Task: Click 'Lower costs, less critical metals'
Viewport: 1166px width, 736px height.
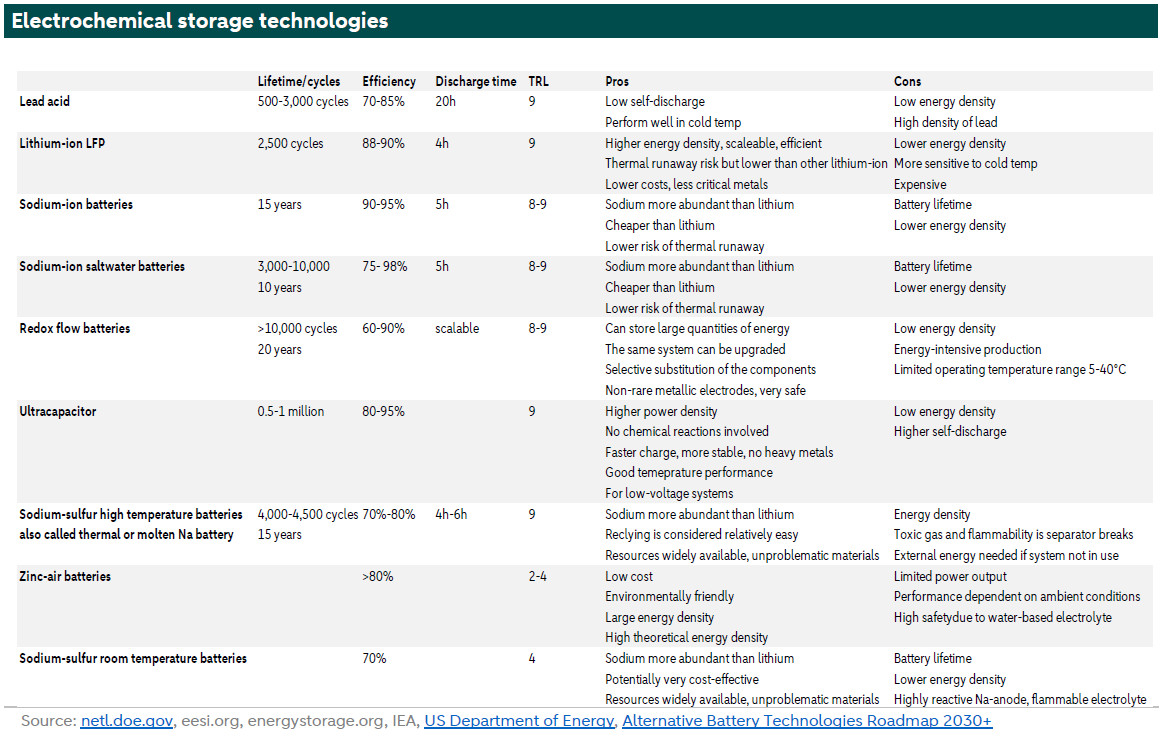Action: point(686,184)
